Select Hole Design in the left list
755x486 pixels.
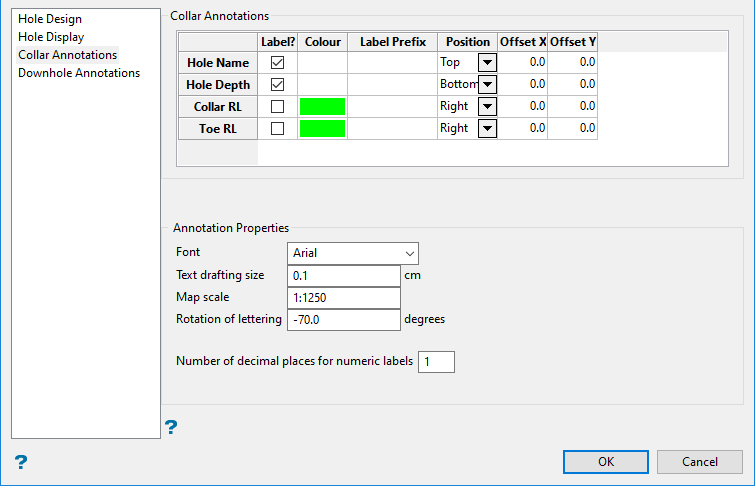pos(50,19)
